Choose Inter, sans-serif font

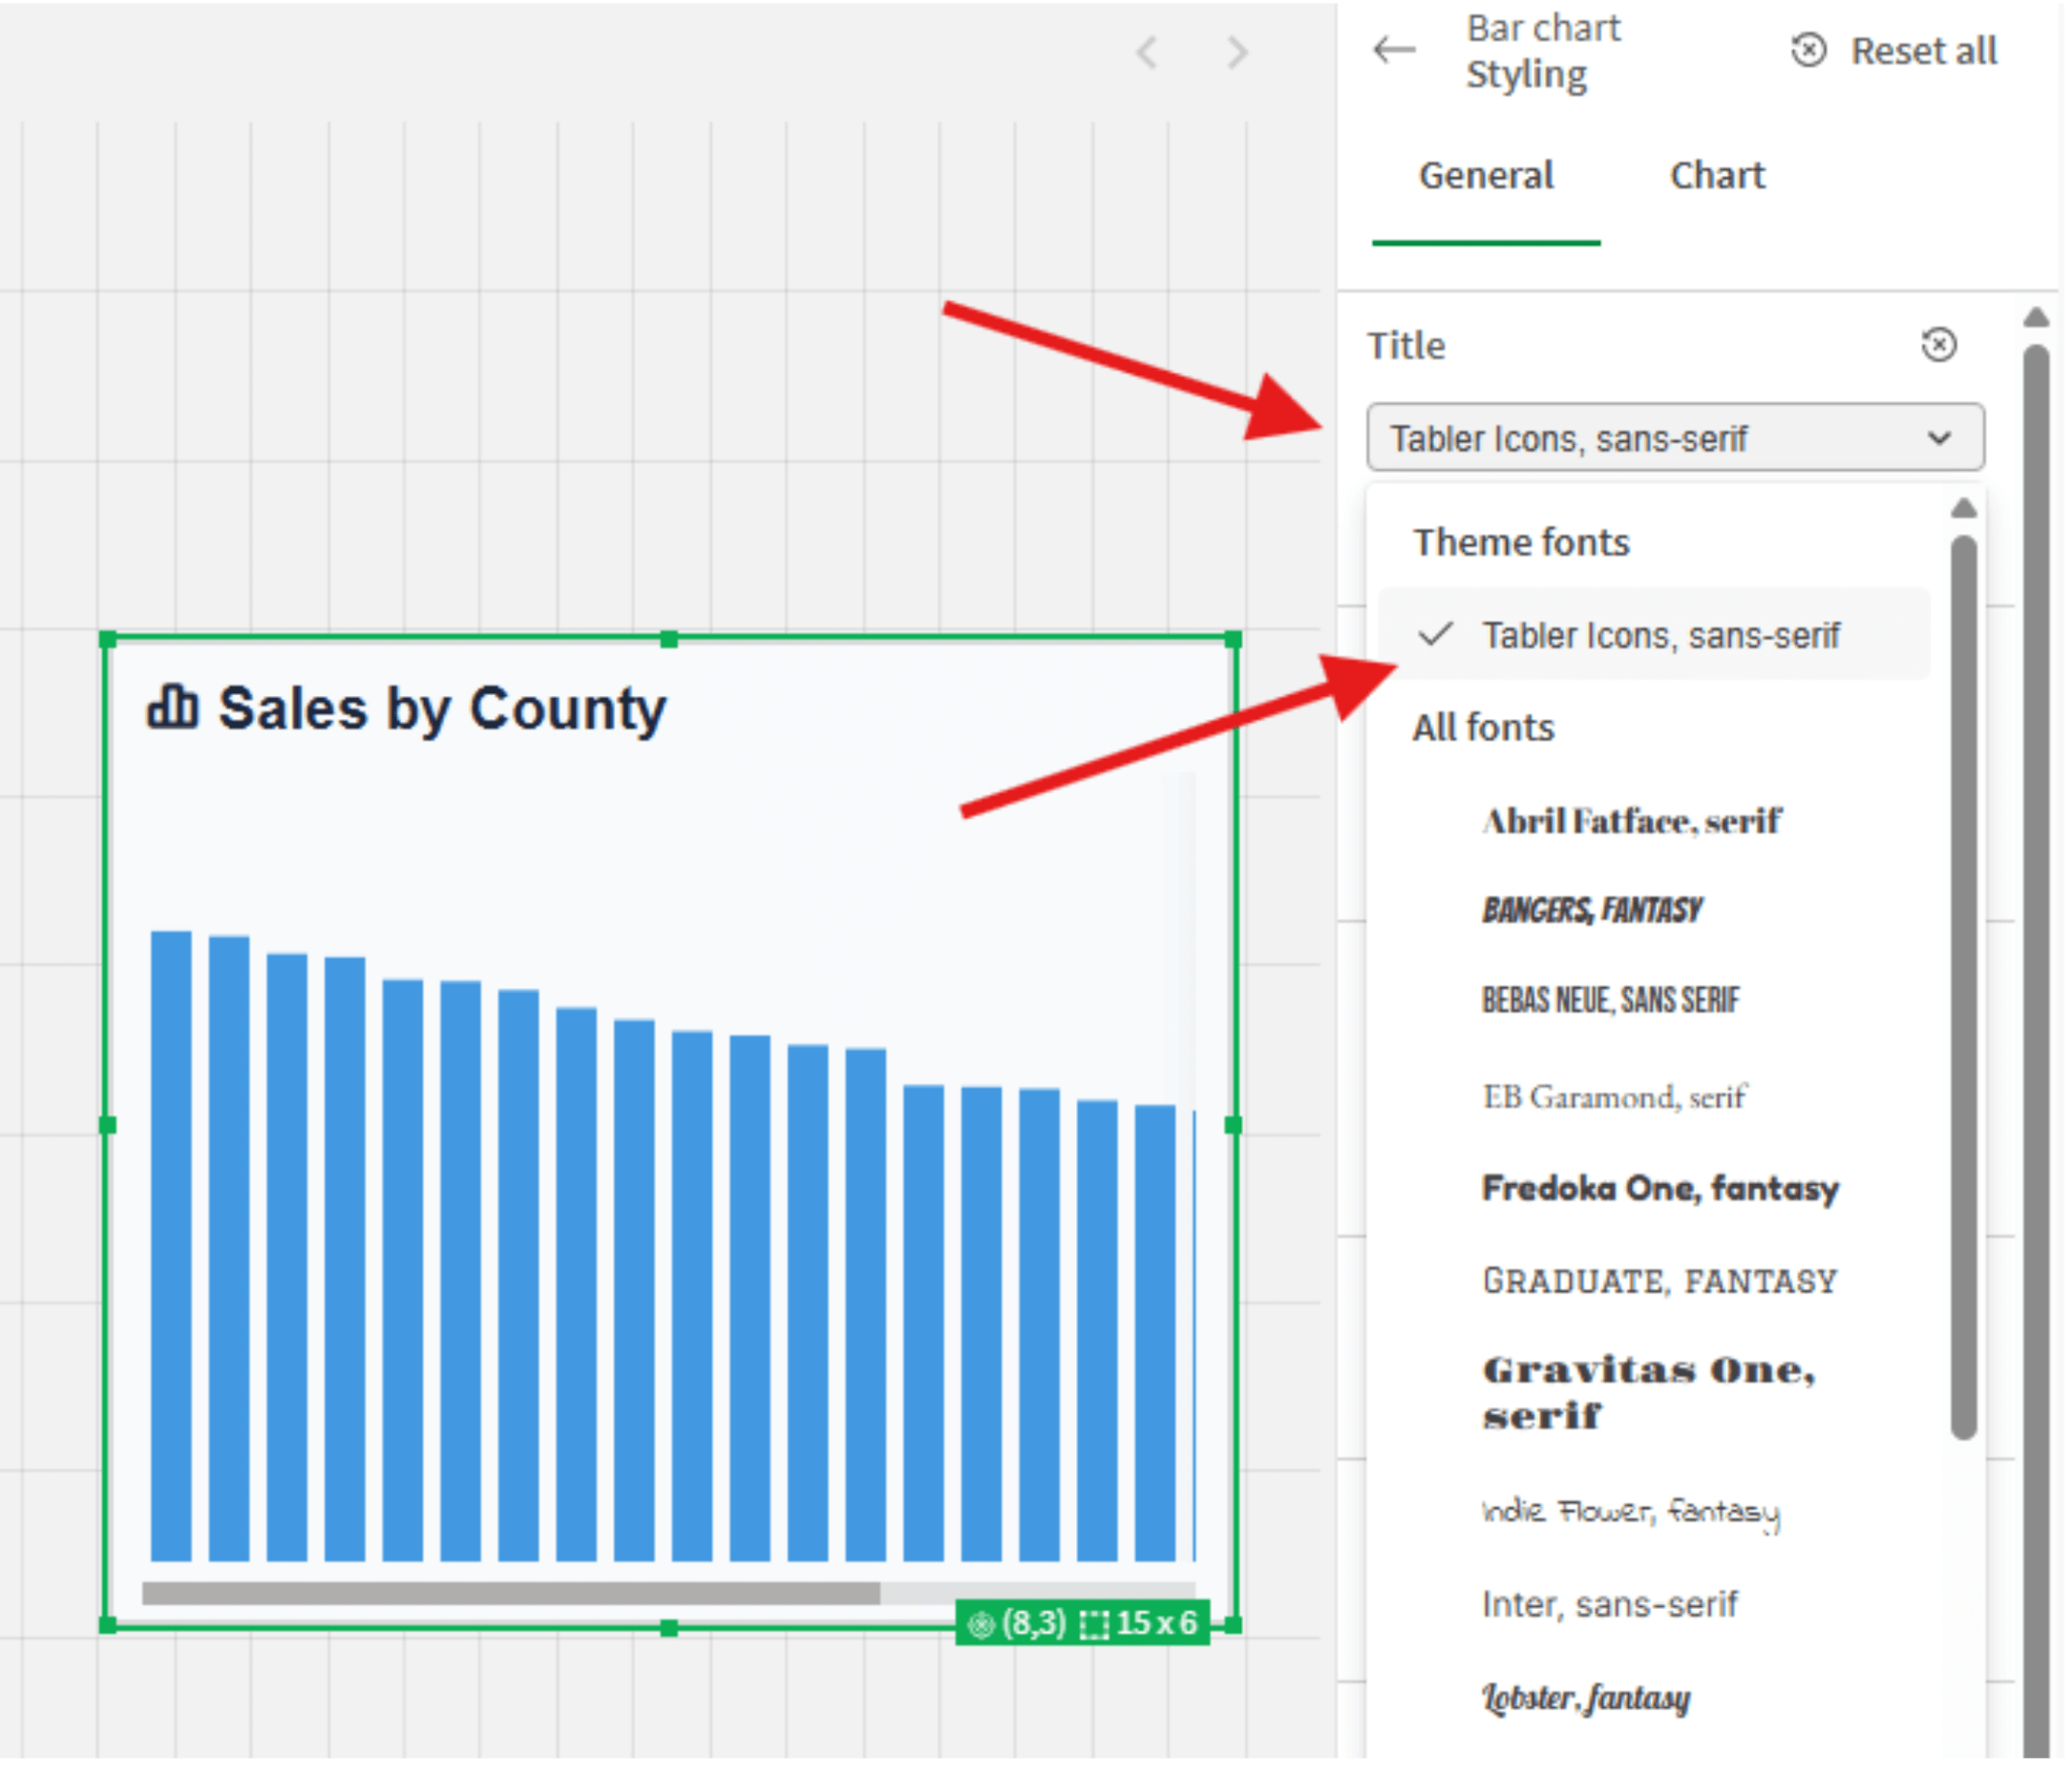[x=1609, y=1604]
